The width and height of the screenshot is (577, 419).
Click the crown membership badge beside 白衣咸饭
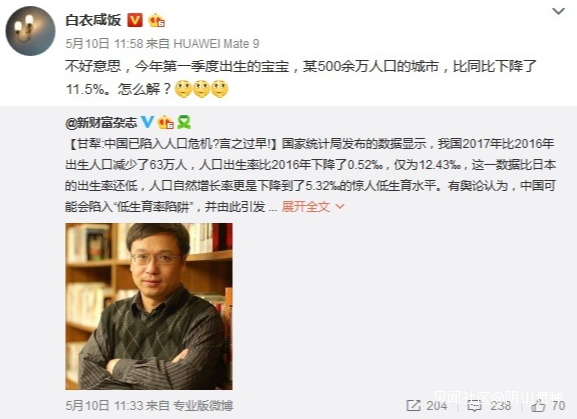156,21
